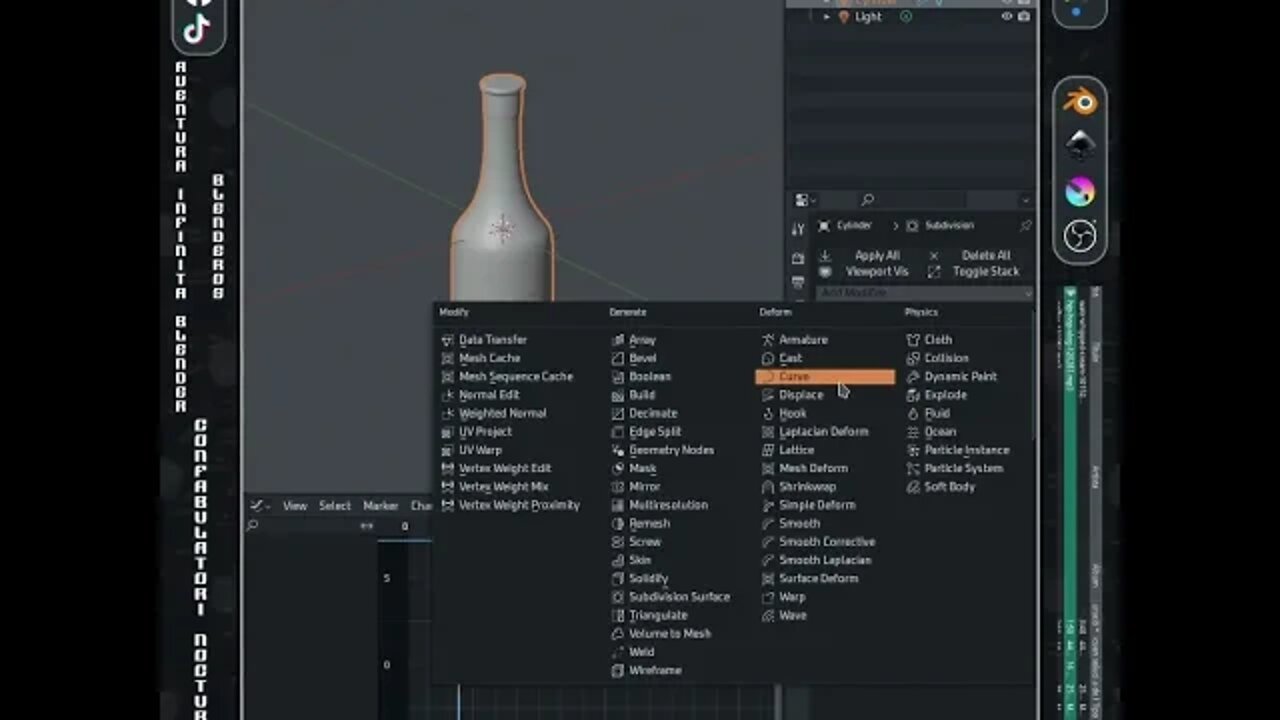
Task: Toggle the pin icon in Properties header
Action: point(1025,226)
